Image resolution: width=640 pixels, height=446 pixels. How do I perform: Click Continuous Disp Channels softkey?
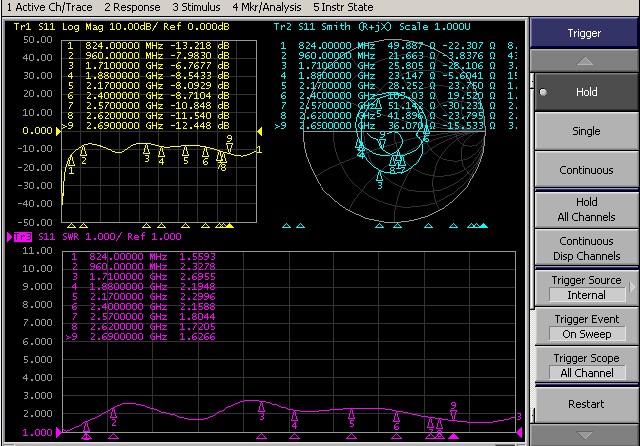pyautogui.click(x=586, y=248)
